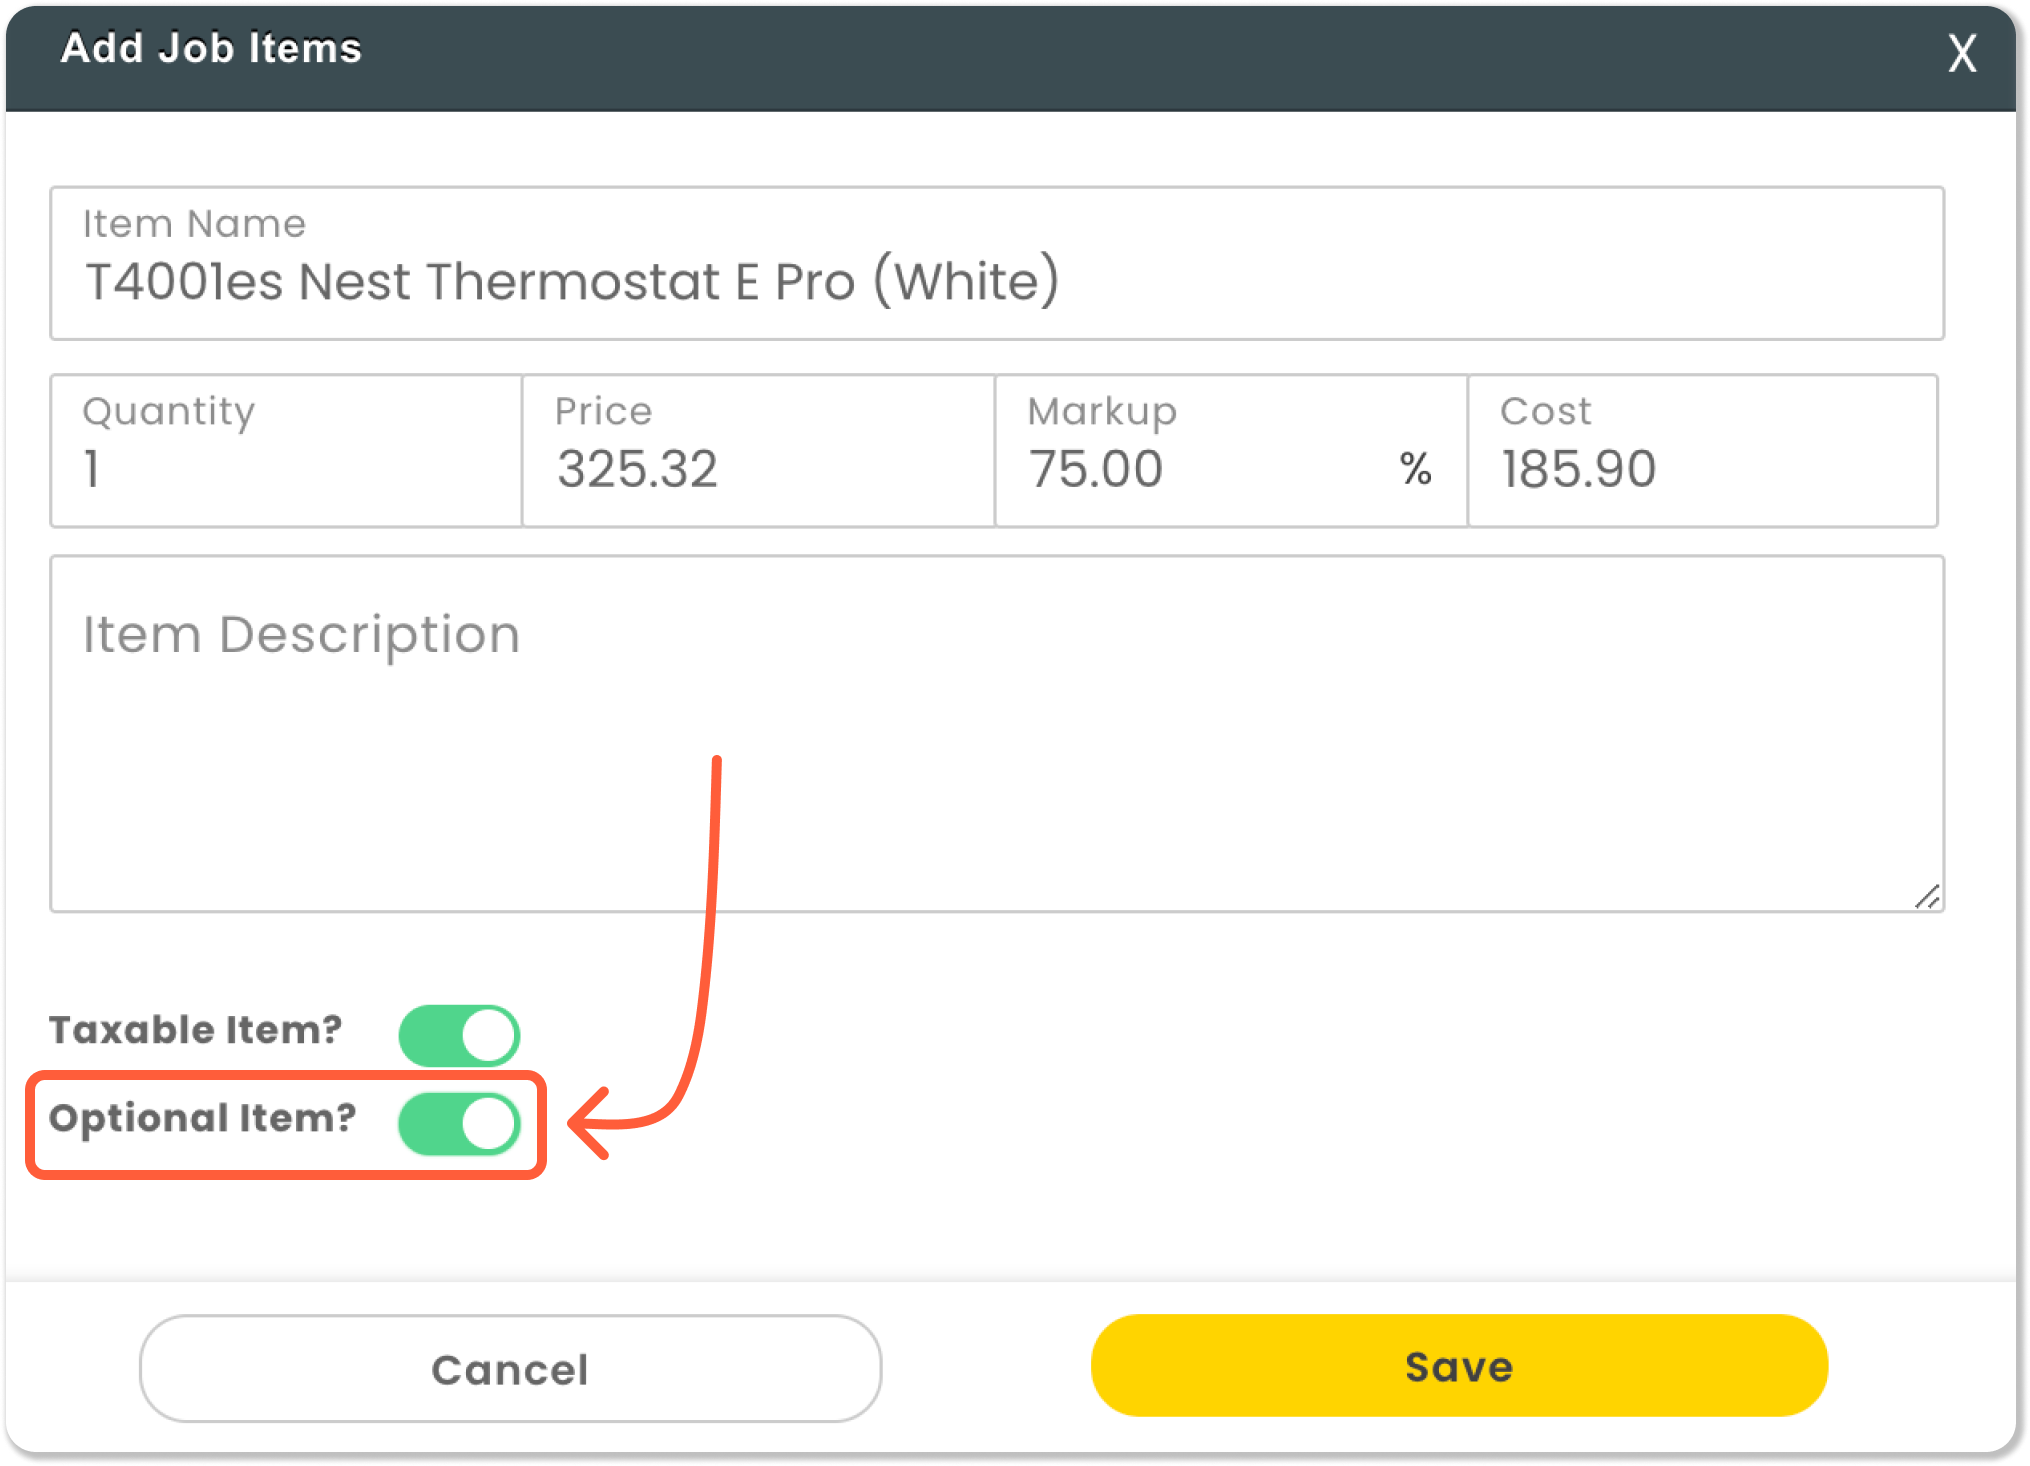Click the Taxable Item label text
The height and width of the screenshot is (1466, 2030).
pyautogui.click(x=196, y=1030)
